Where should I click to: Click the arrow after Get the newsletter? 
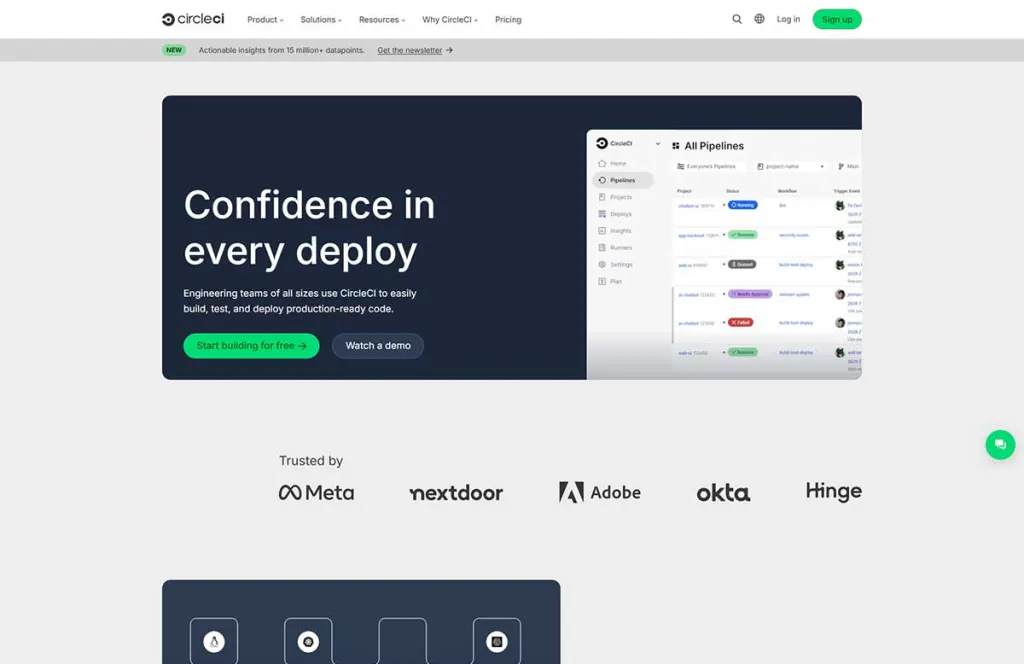449,50
